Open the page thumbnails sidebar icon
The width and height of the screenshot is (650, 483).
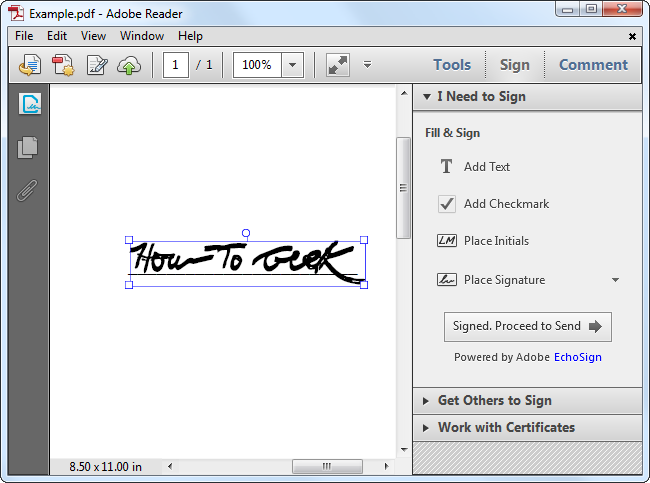tap(28, 147)
